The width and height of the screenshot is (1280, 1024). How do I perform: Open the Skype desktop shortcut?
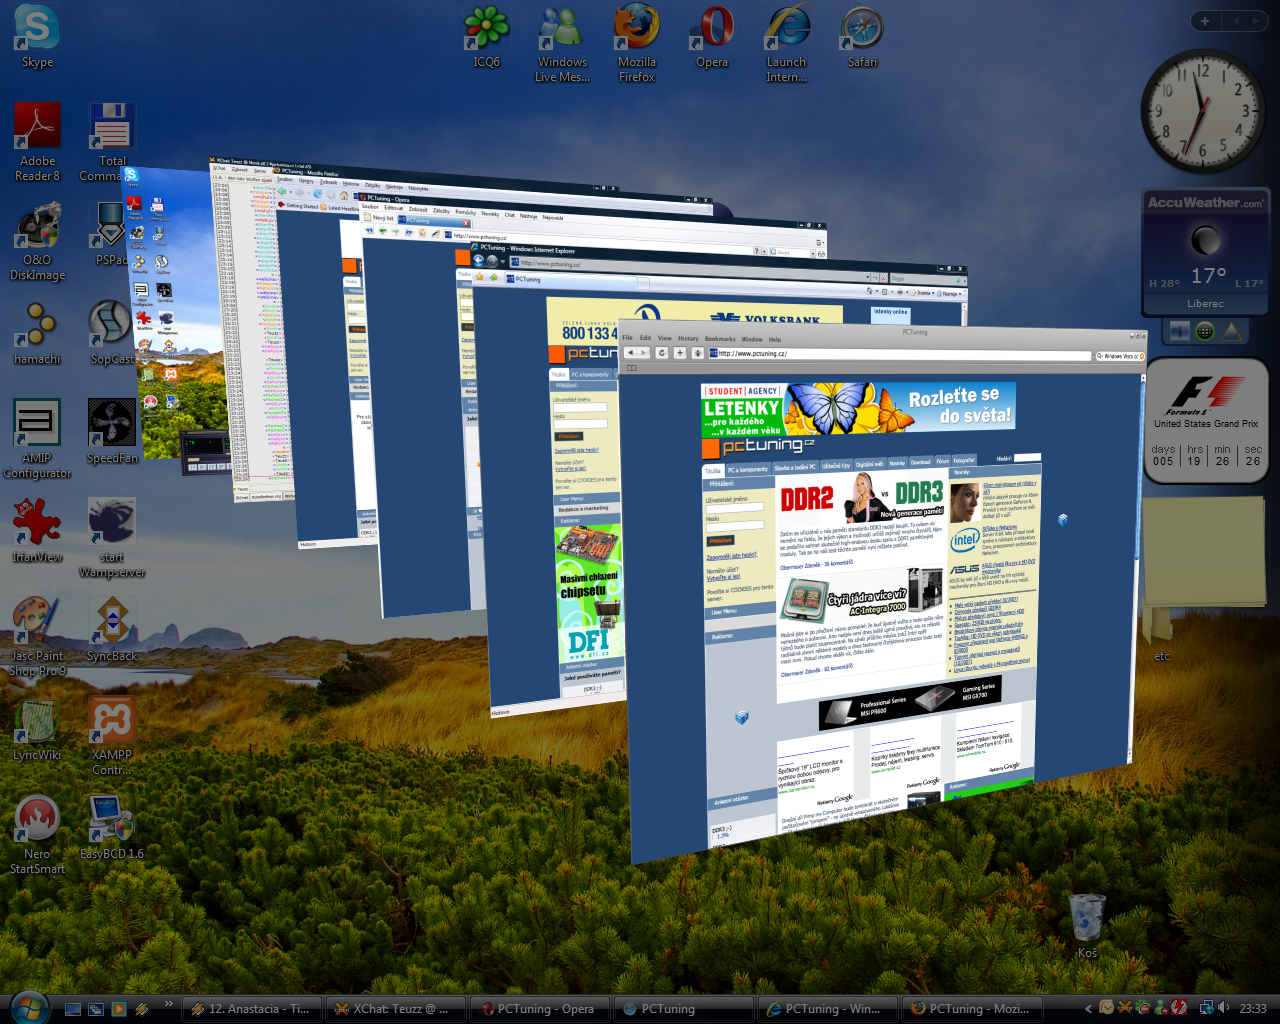pos(37,38)
